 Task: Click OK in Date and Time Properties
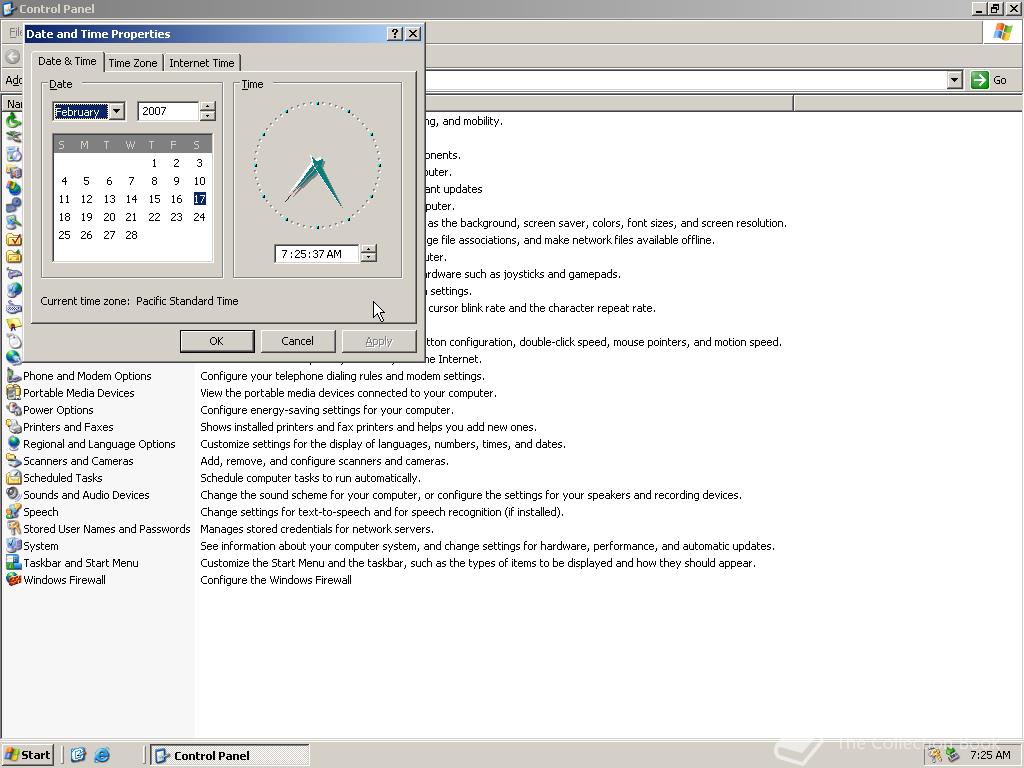tap(217, 341)
